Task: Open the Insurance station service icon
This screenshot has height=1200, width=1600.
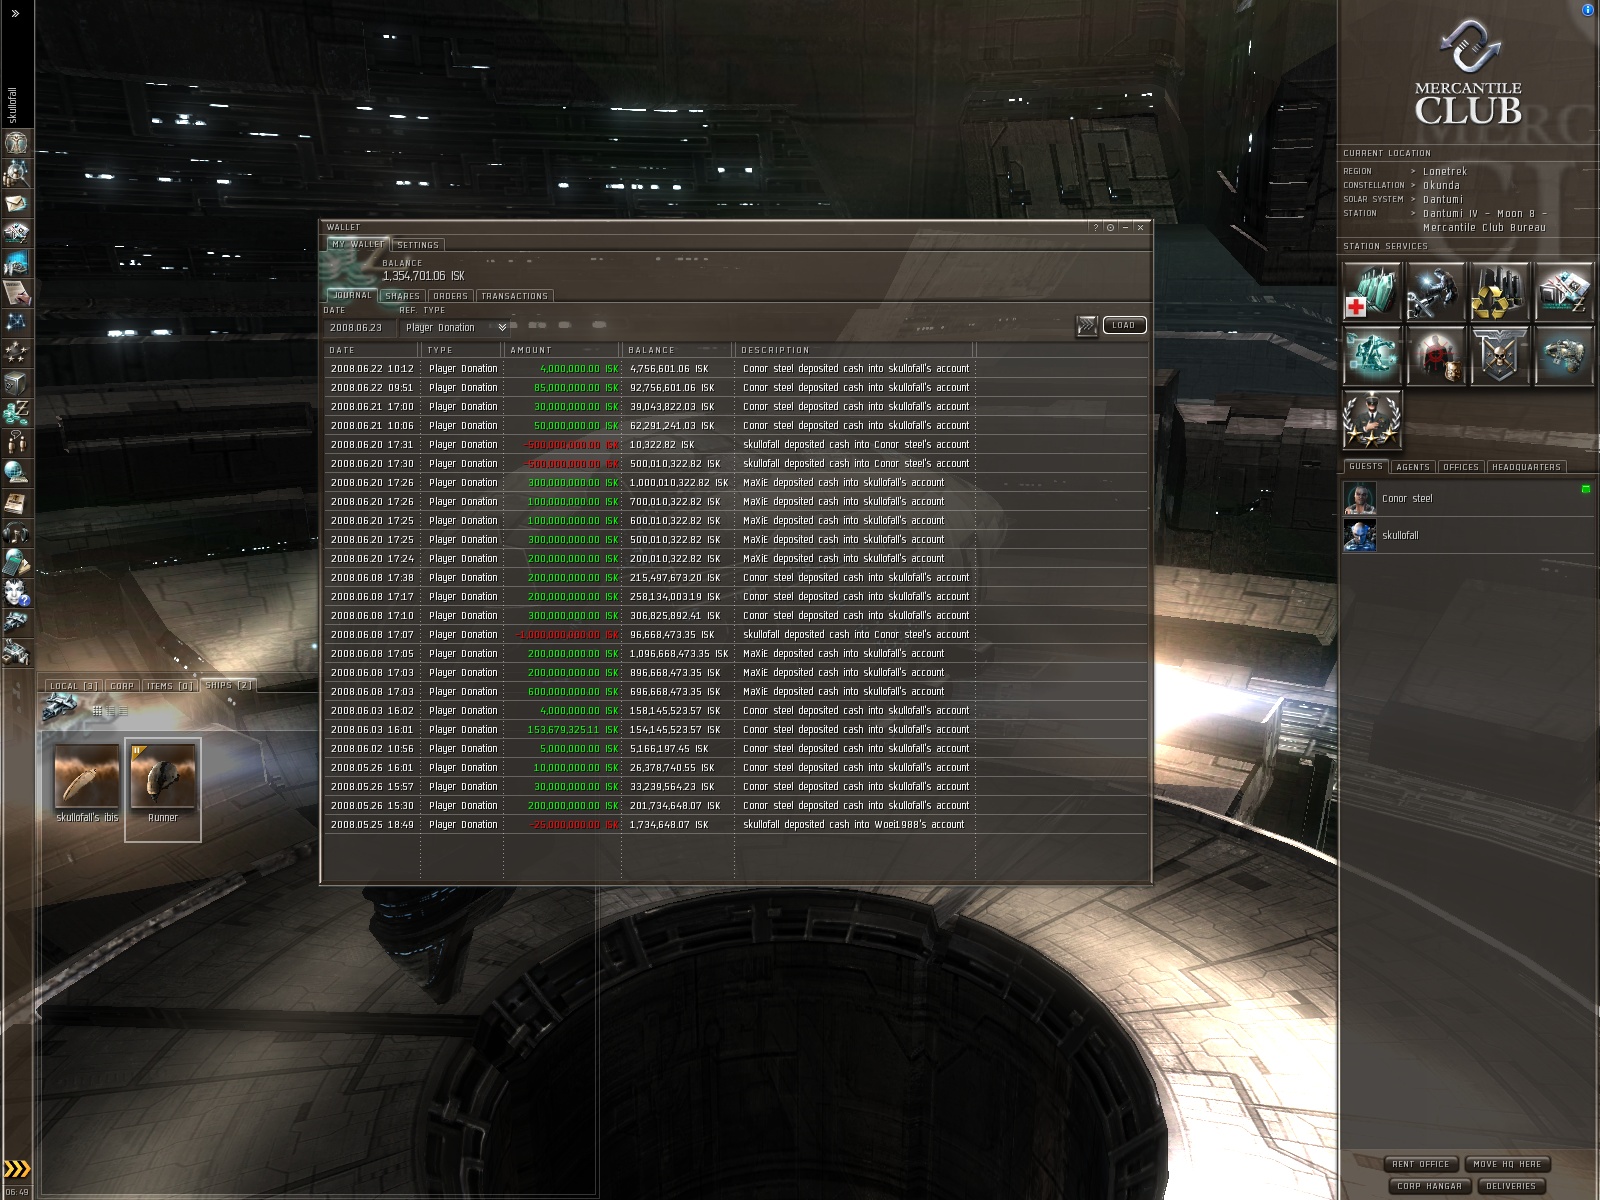Action: point(1564,355)
